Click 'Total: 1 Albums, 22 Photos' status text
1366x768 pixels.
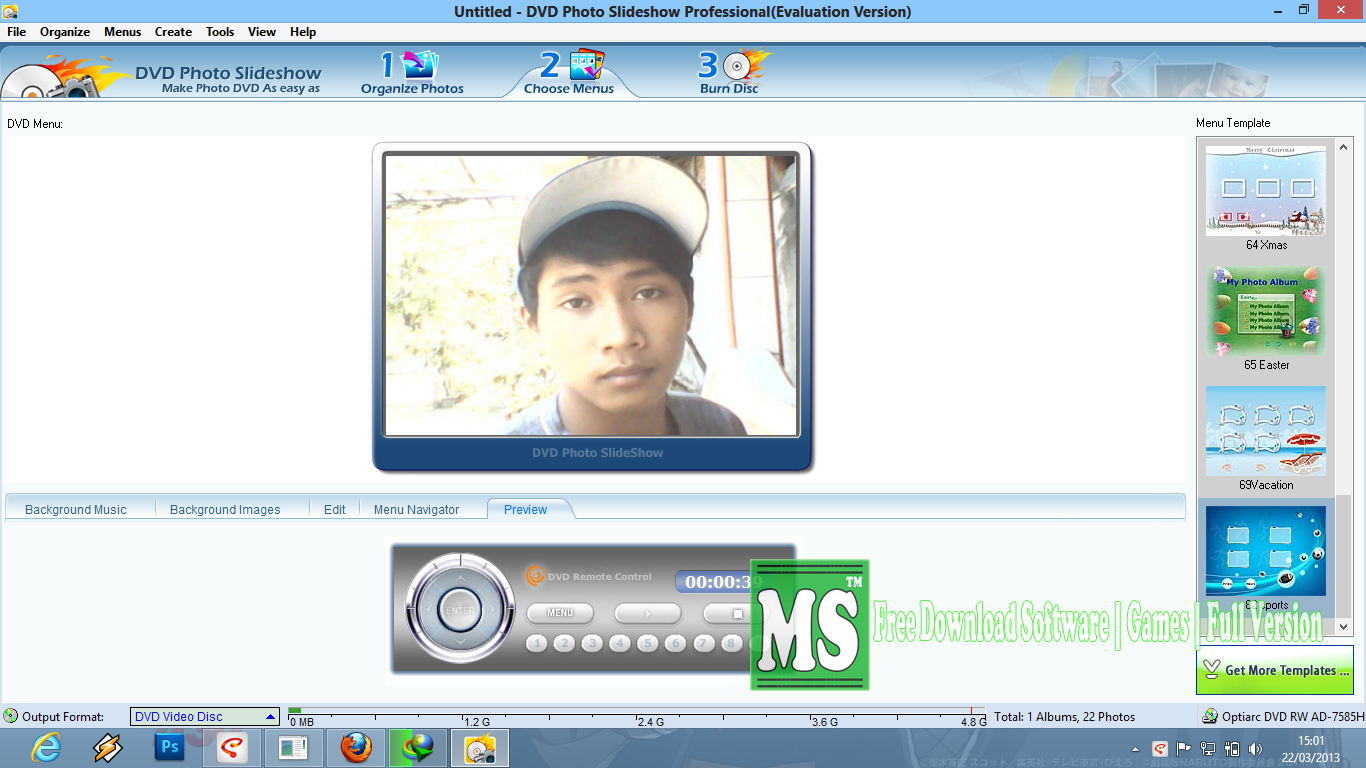tap(1065, 716)
